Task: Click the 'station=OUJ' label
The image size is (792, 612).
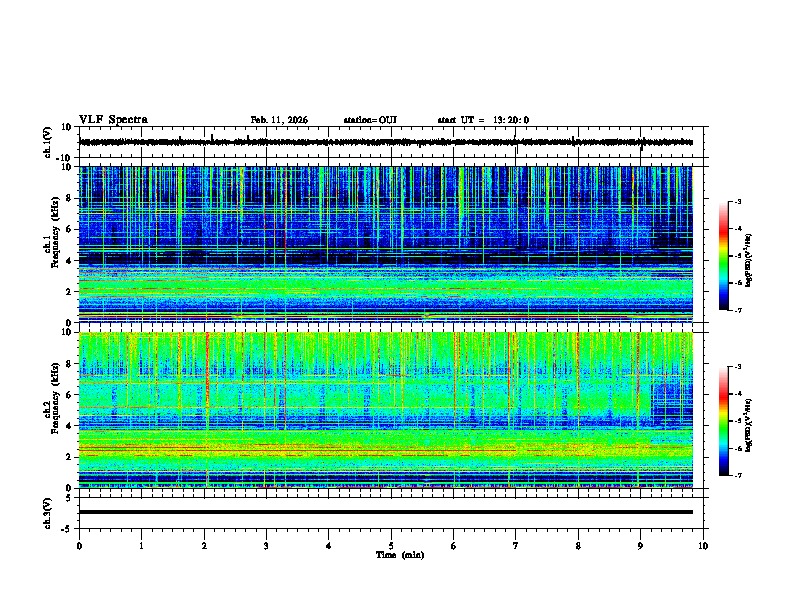Action: (x=370, y=120)
